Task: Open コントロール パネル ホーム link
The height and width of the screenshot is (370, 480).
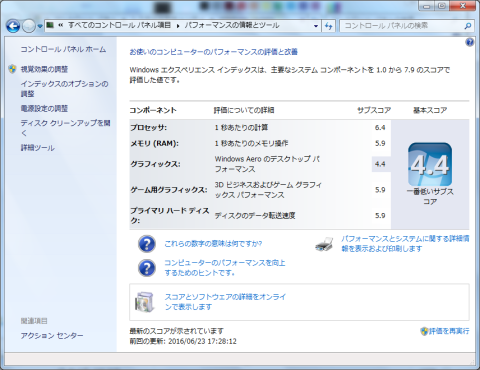Action: point(63,49)
